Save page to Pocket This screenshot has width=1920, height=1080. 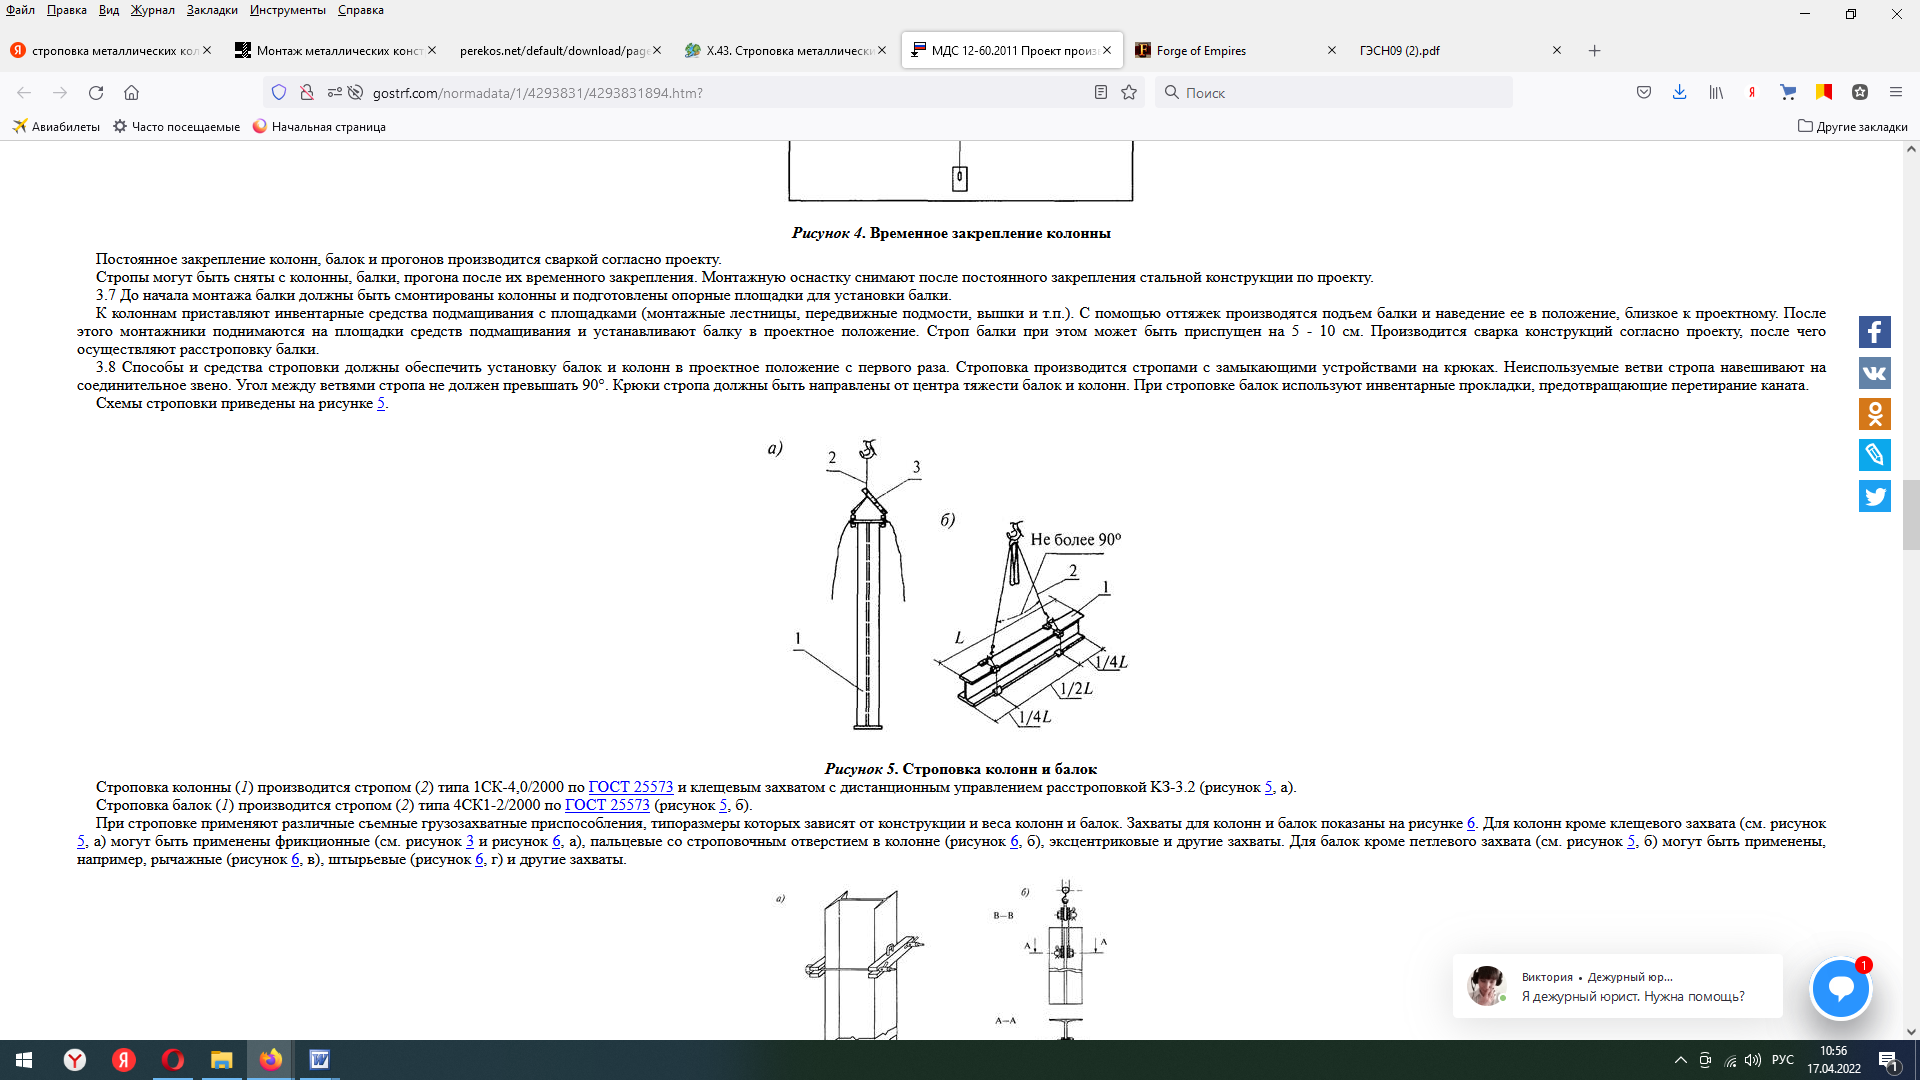tap(1644, 92)
